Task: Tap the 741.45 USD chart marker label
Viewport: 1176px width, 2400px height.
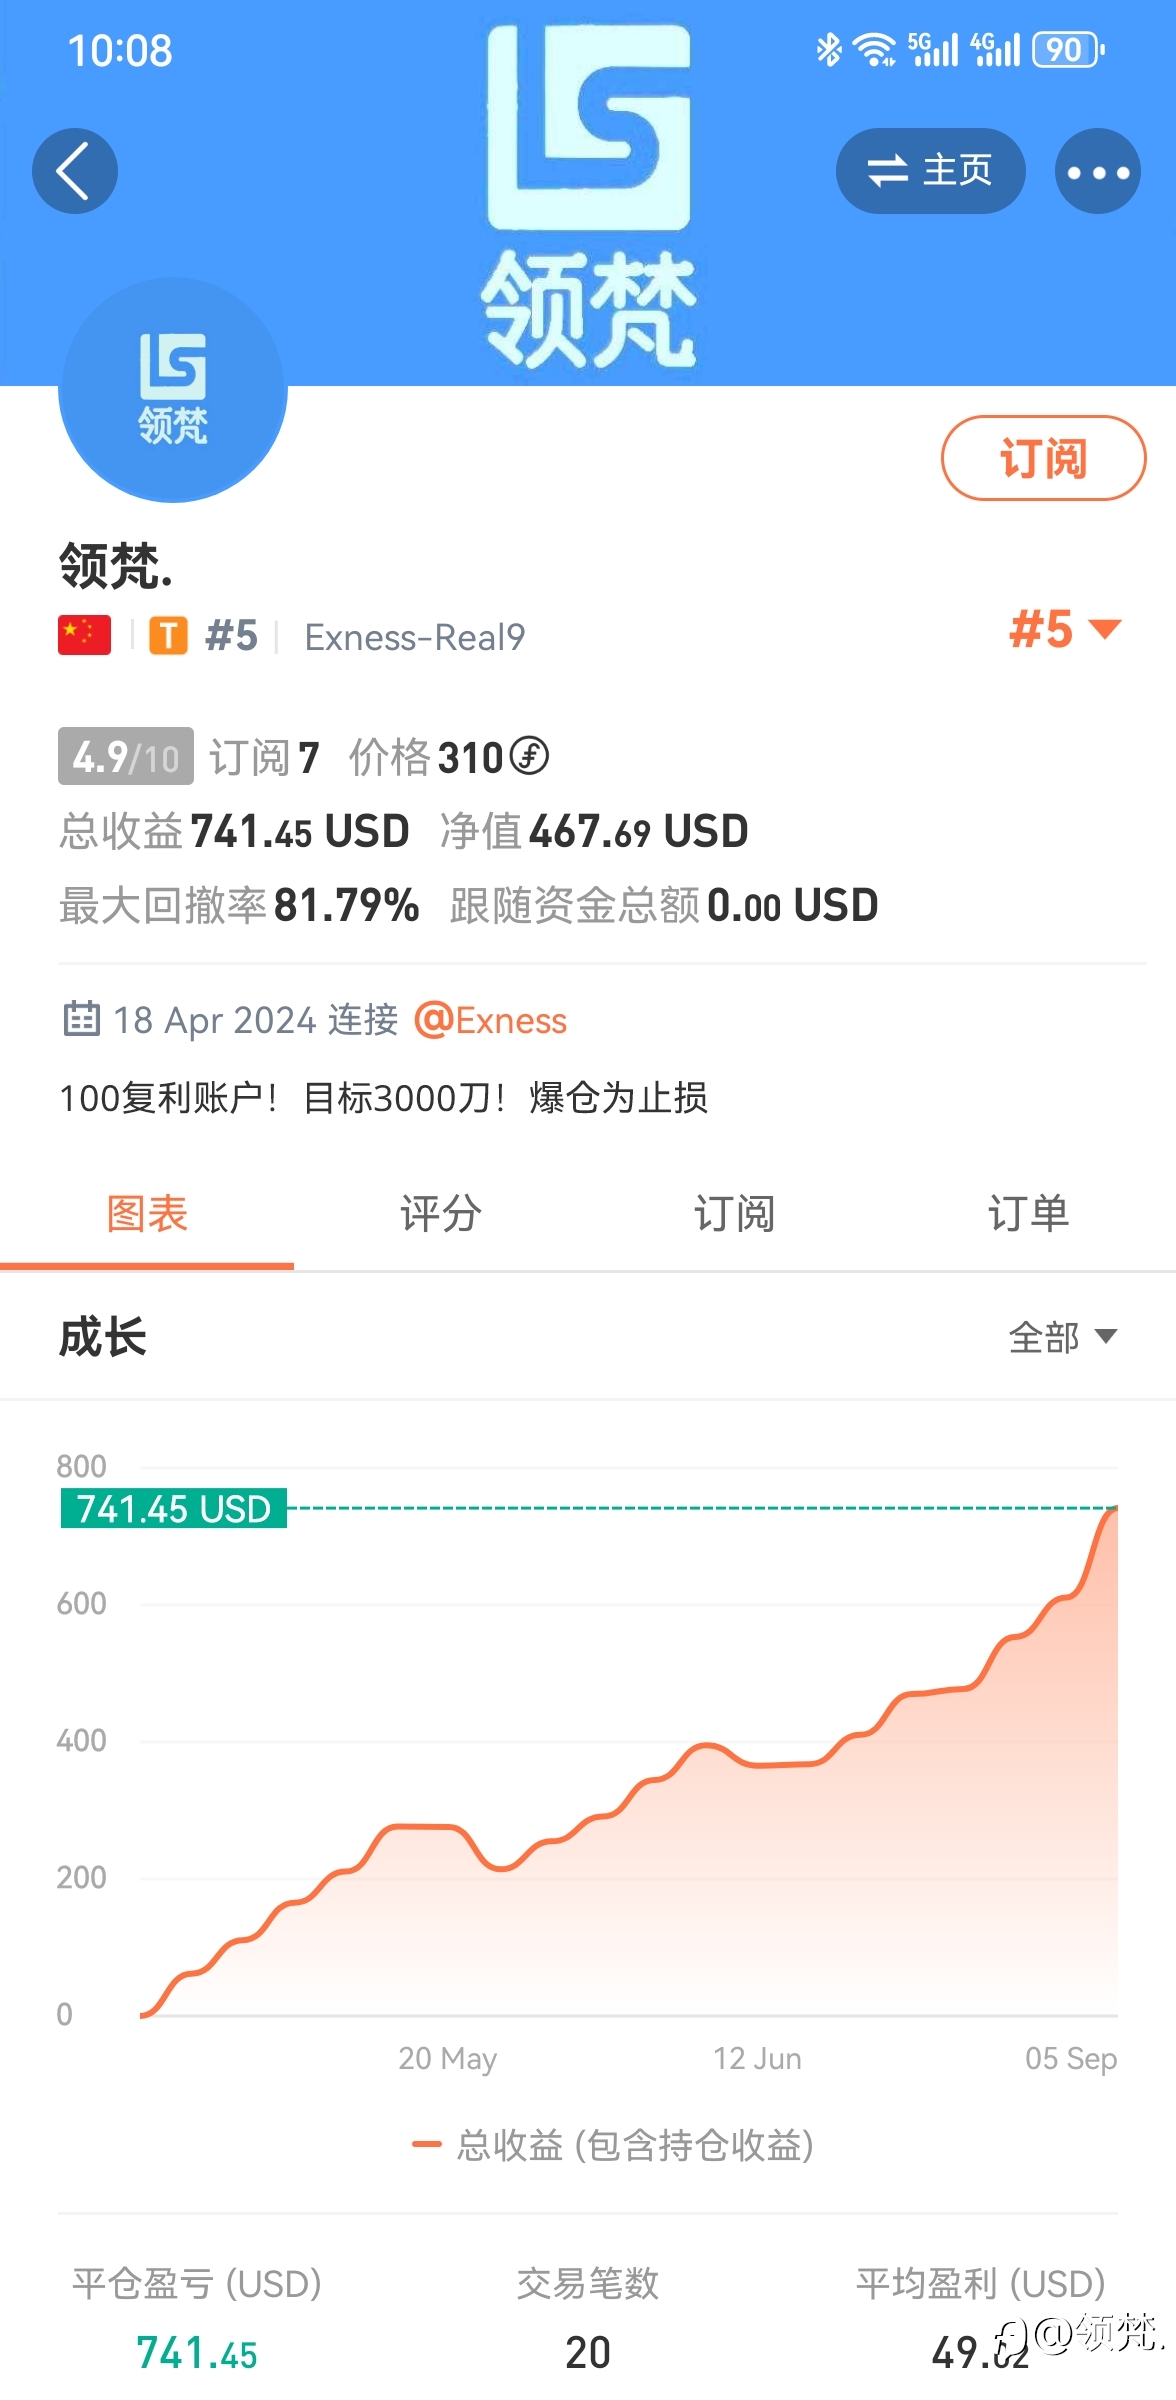Action: tap(174, 1508)
